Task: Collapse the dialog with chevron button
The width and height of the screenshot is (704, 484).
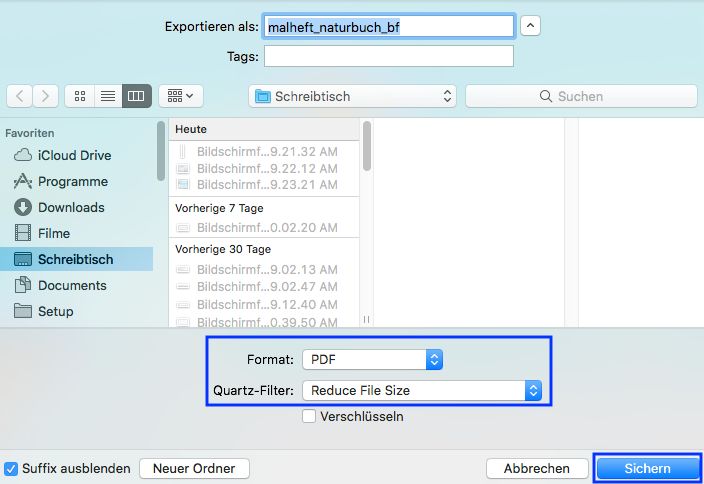Action: 530,26
